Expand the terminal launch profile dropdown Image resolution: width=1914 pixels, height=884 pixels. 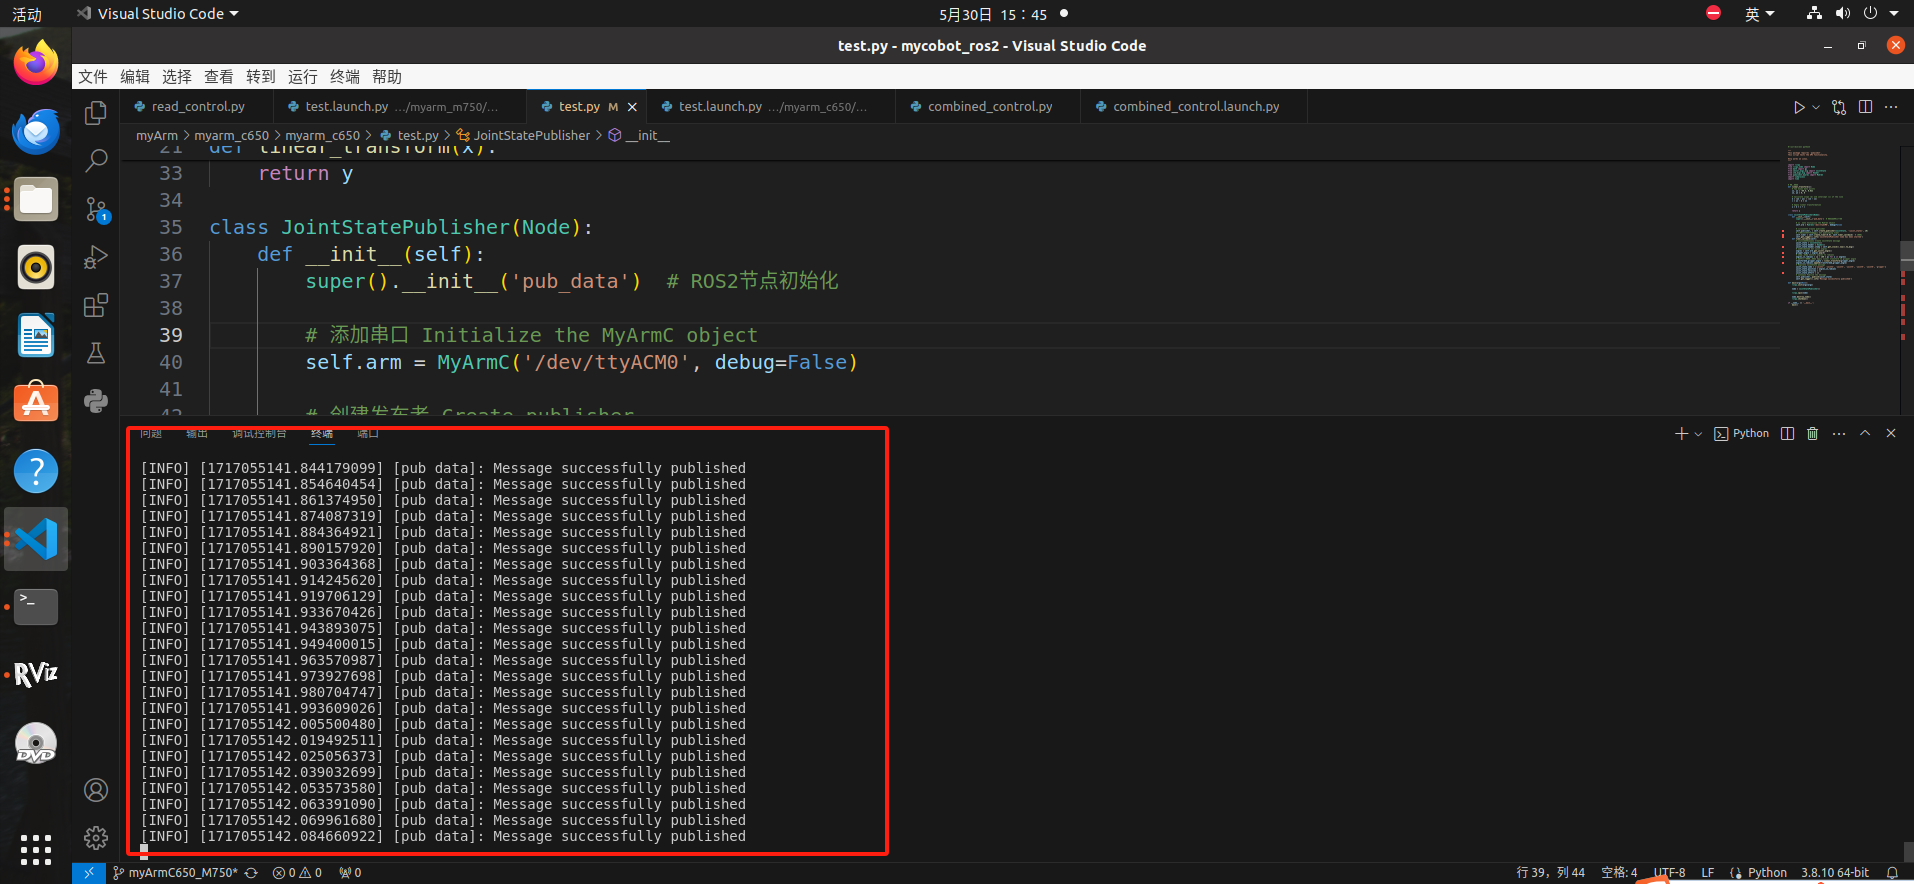(x=1698, y=434)
